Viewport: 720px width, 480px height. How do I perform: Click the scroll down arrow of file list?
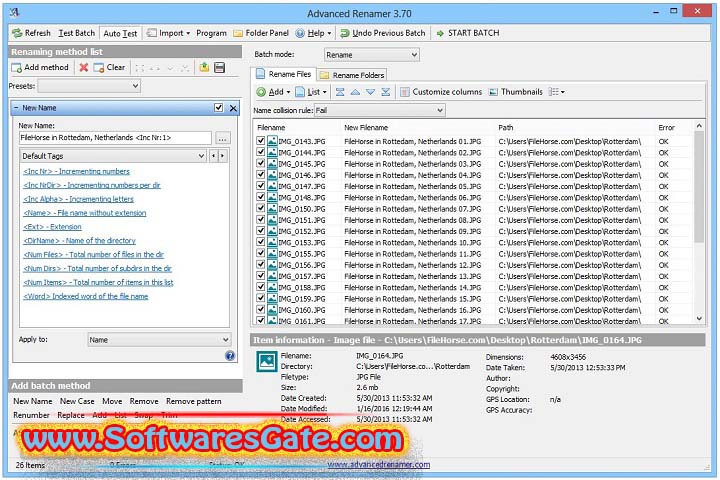coord(699,318)
